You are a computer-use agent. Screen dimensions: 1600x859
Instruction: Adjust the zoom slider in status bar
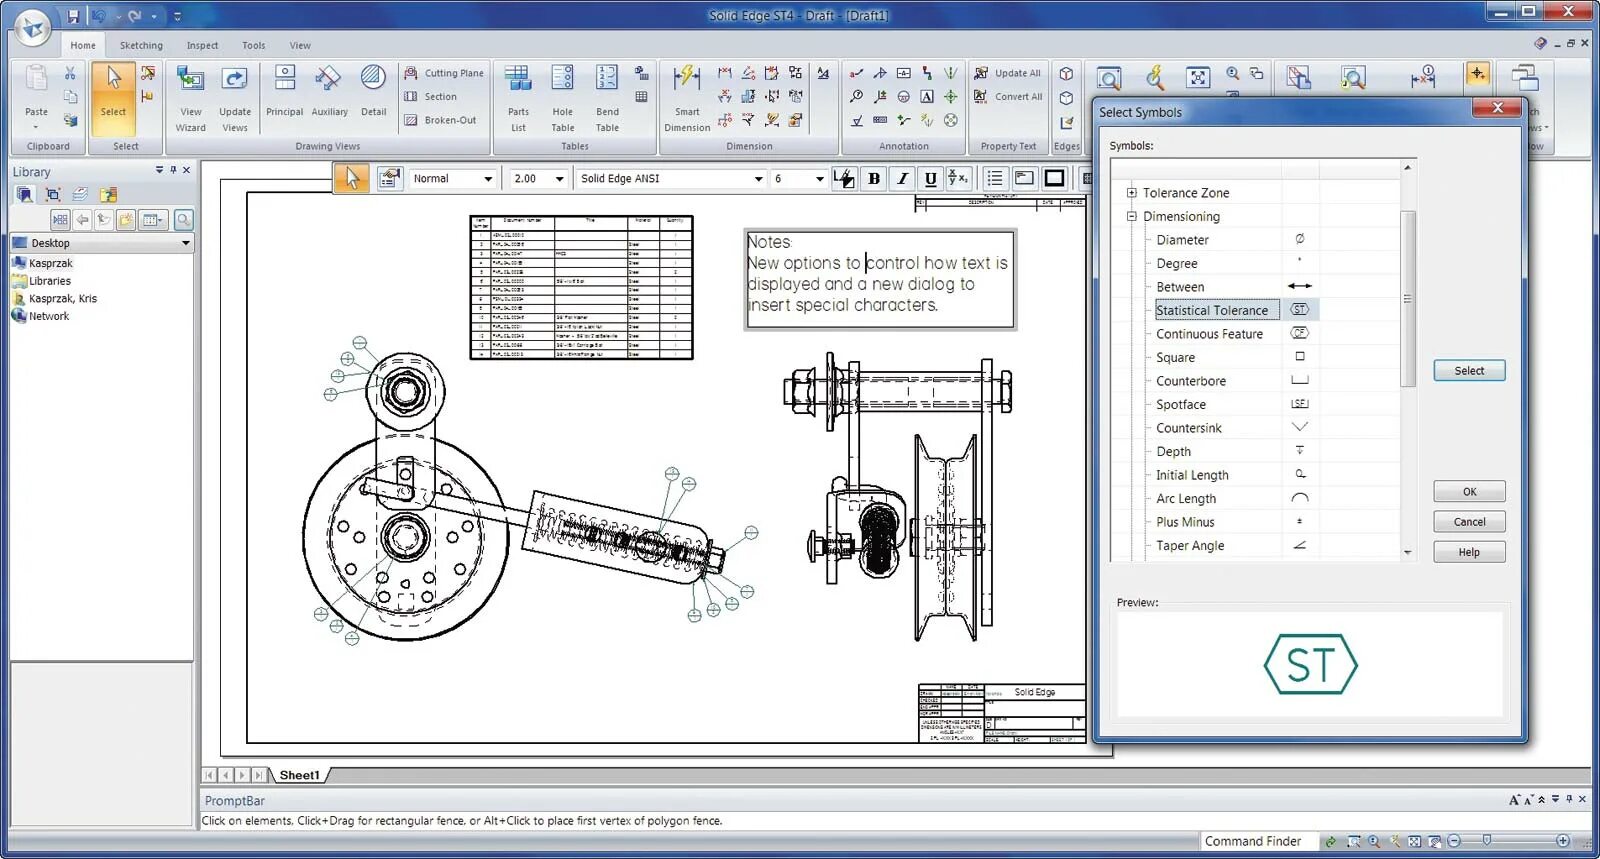(1487, 841)
